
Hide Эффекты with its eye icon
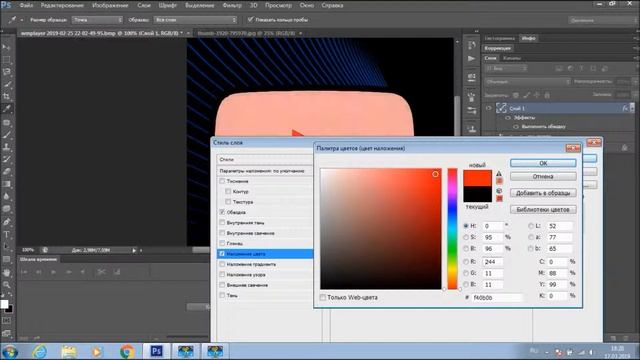tap(508, 118)
